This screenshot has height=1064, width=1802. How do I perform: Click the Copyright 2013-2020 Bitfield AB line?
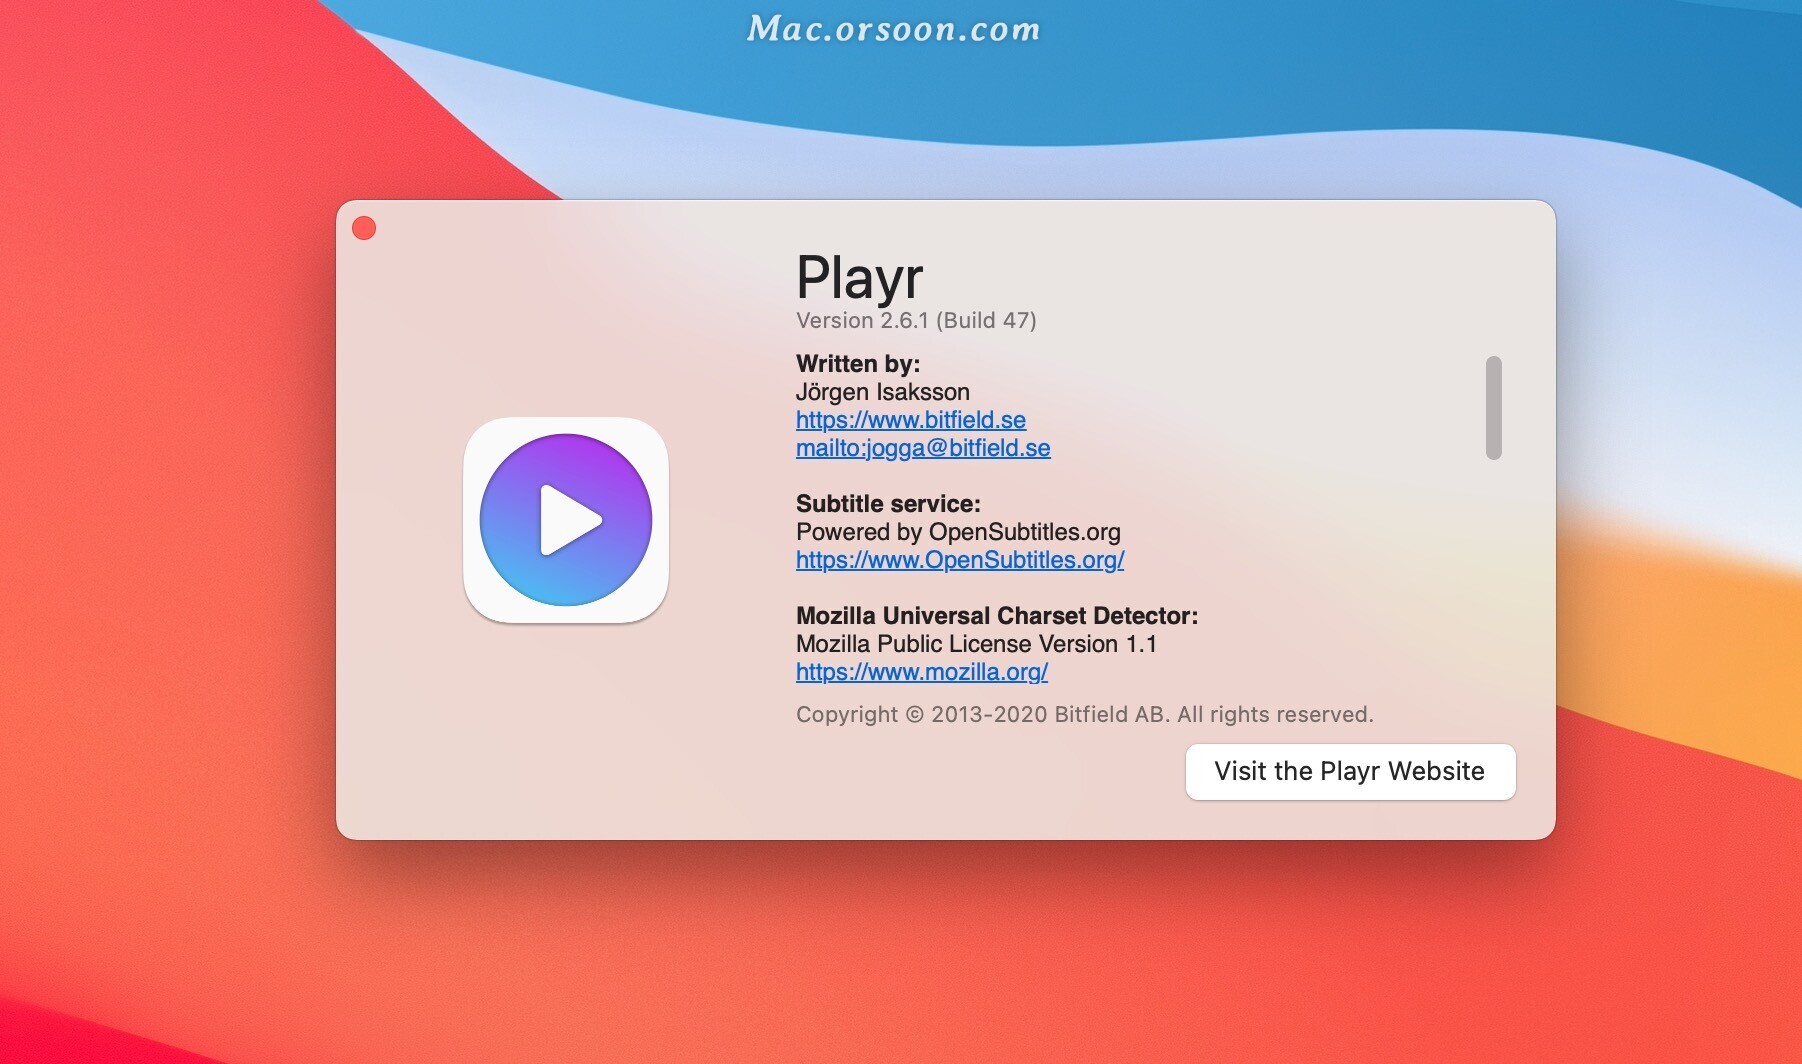[1085, 714]
